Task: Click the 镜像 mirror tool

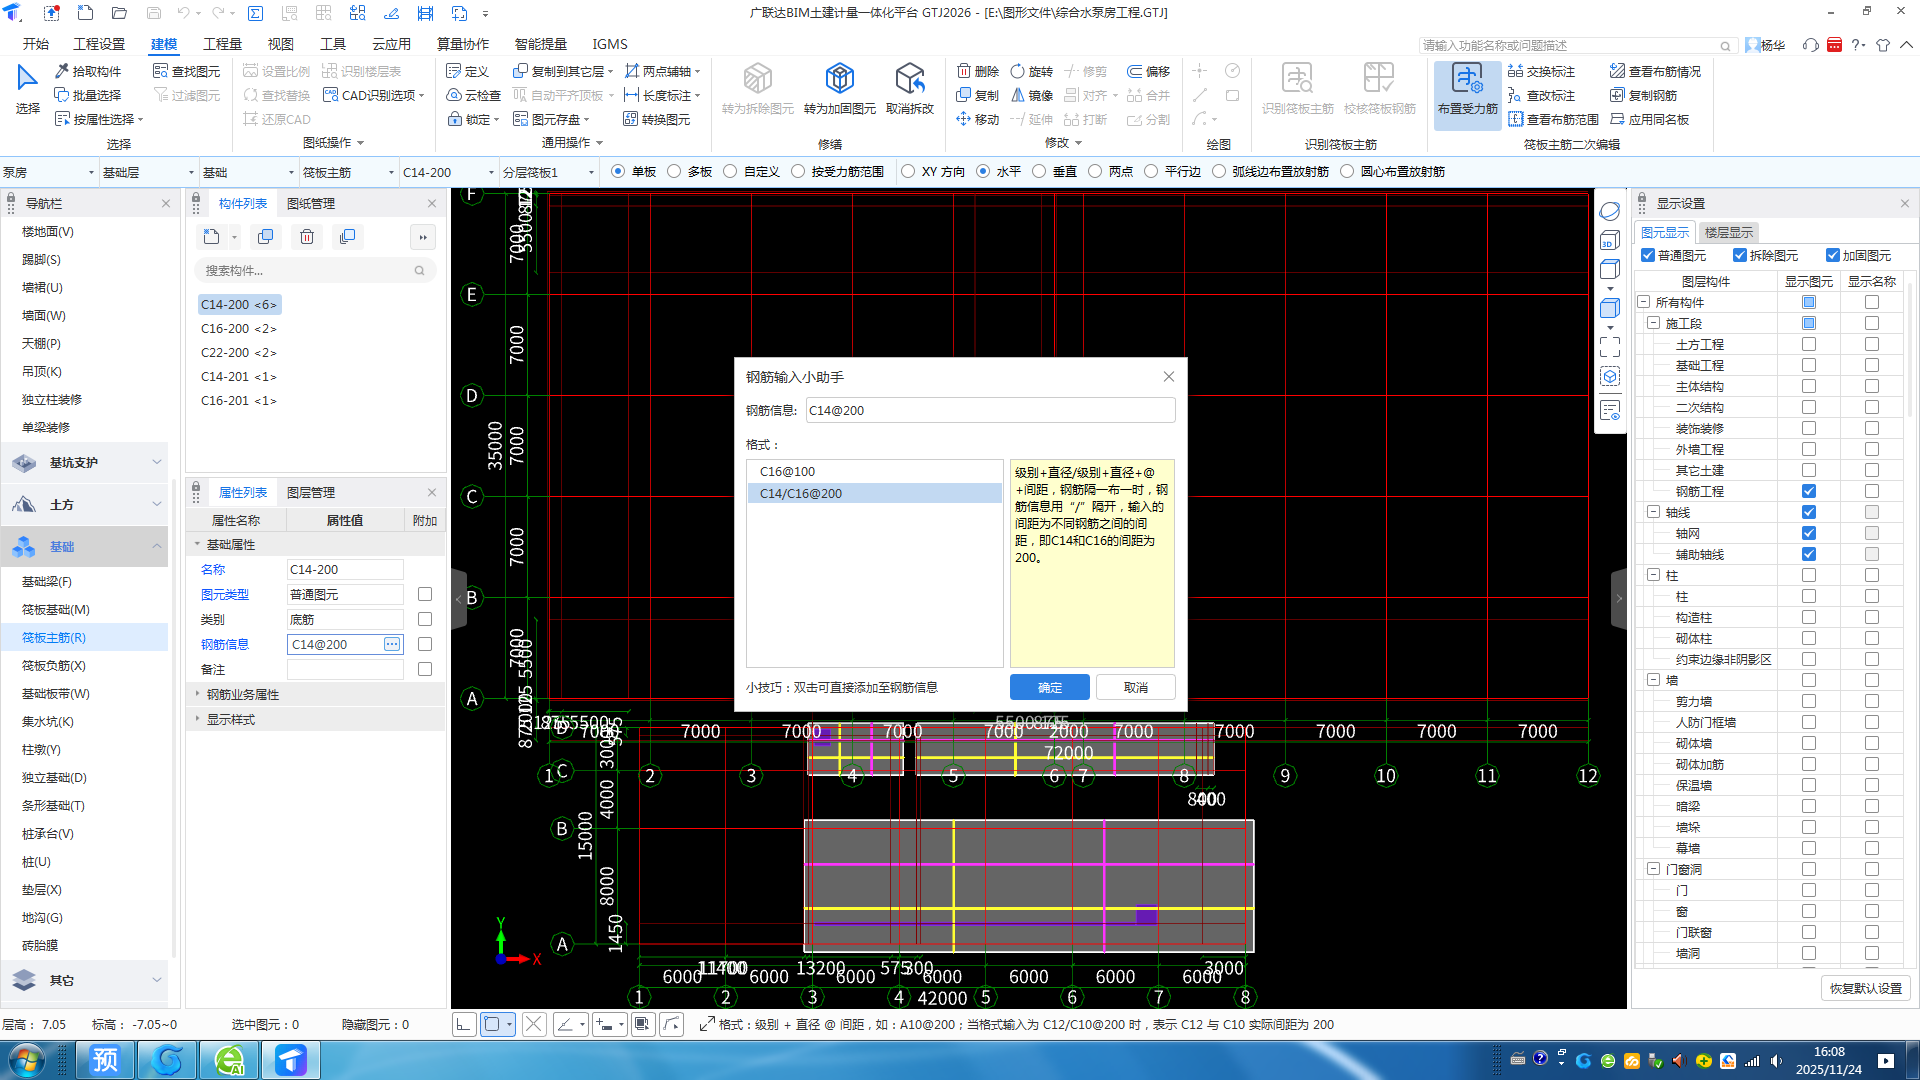Action: pyautogui.click(x=1031, y=95)
